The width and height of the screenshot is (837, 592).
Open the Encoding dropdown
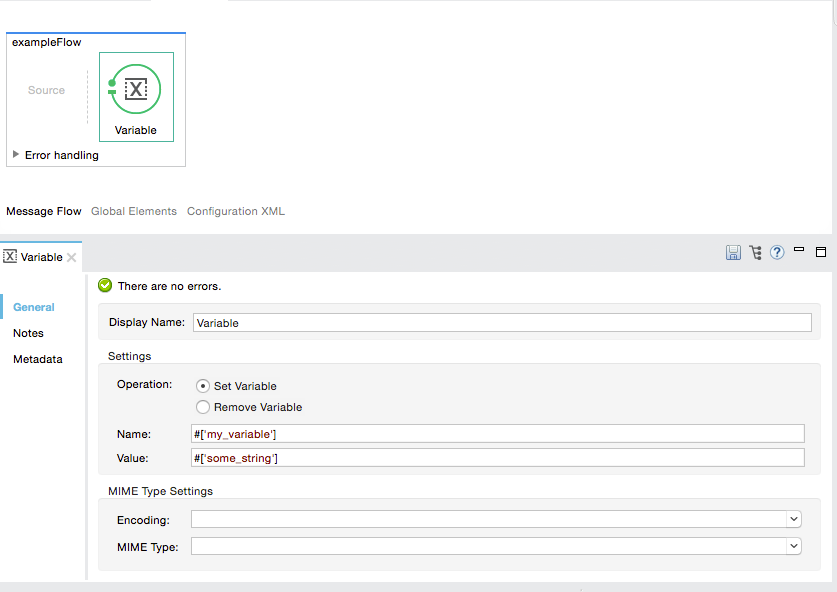(x=793, y=519)
